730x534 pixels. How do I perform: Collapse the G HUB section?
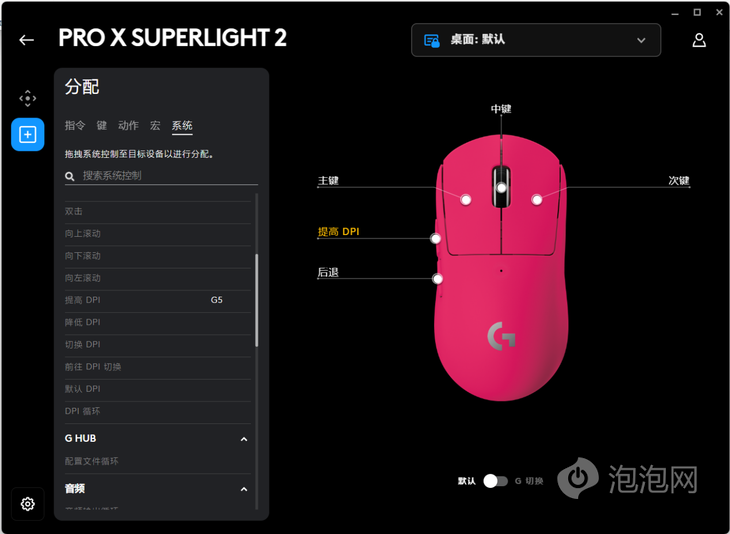click(243, 439)
